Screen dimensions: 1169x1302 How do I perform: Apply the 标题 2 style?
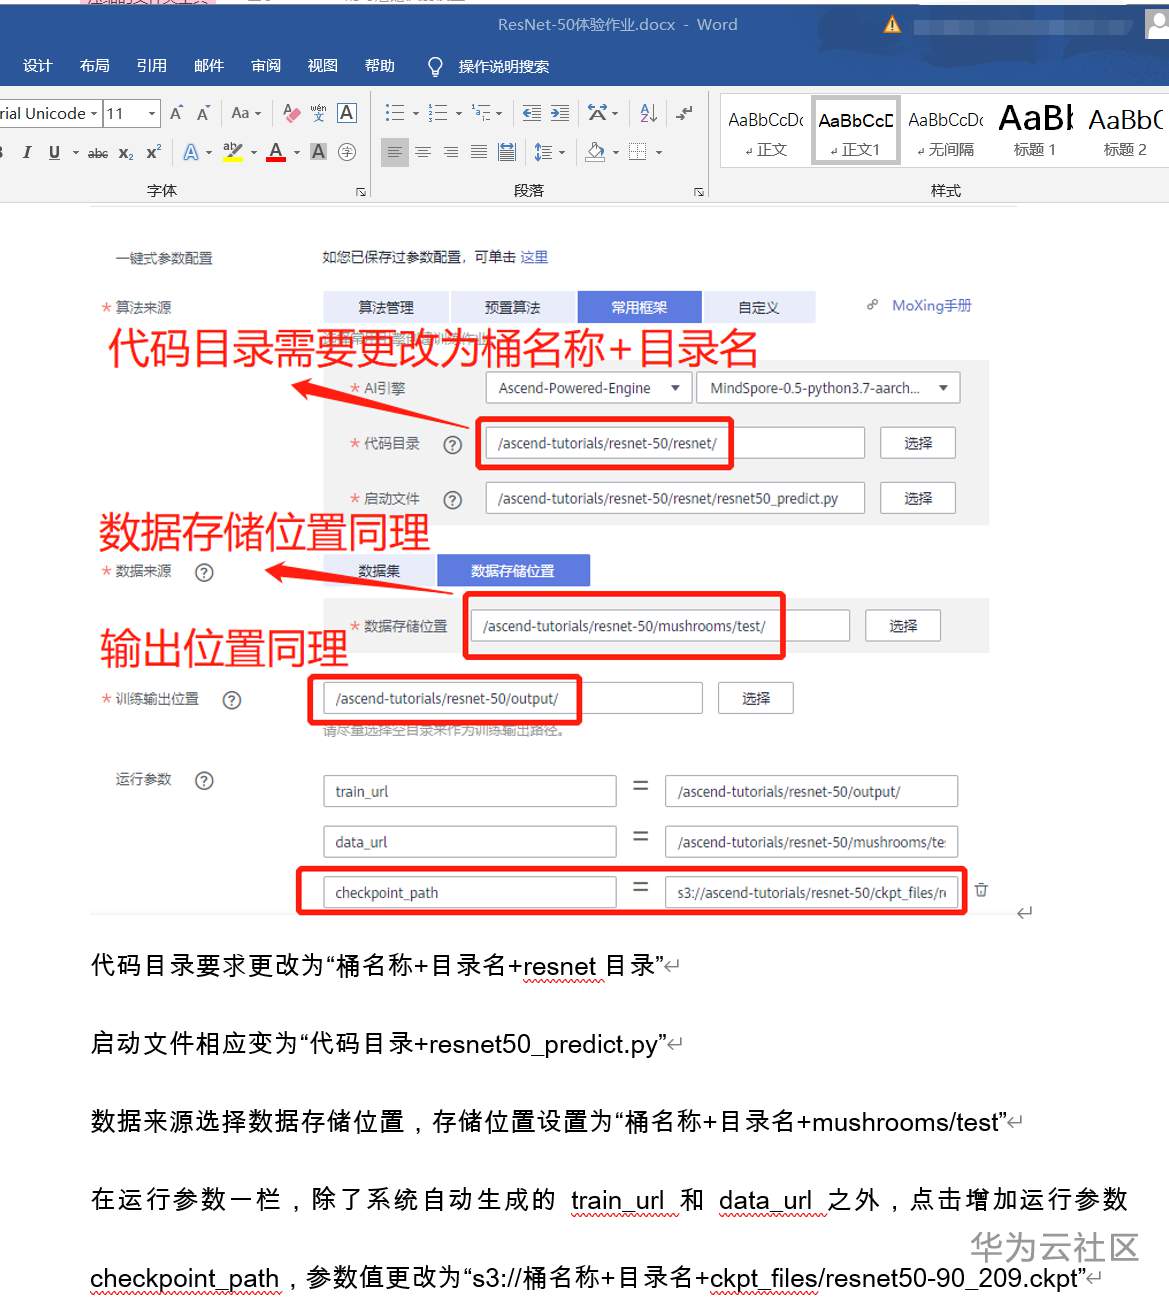(1126, 132)
